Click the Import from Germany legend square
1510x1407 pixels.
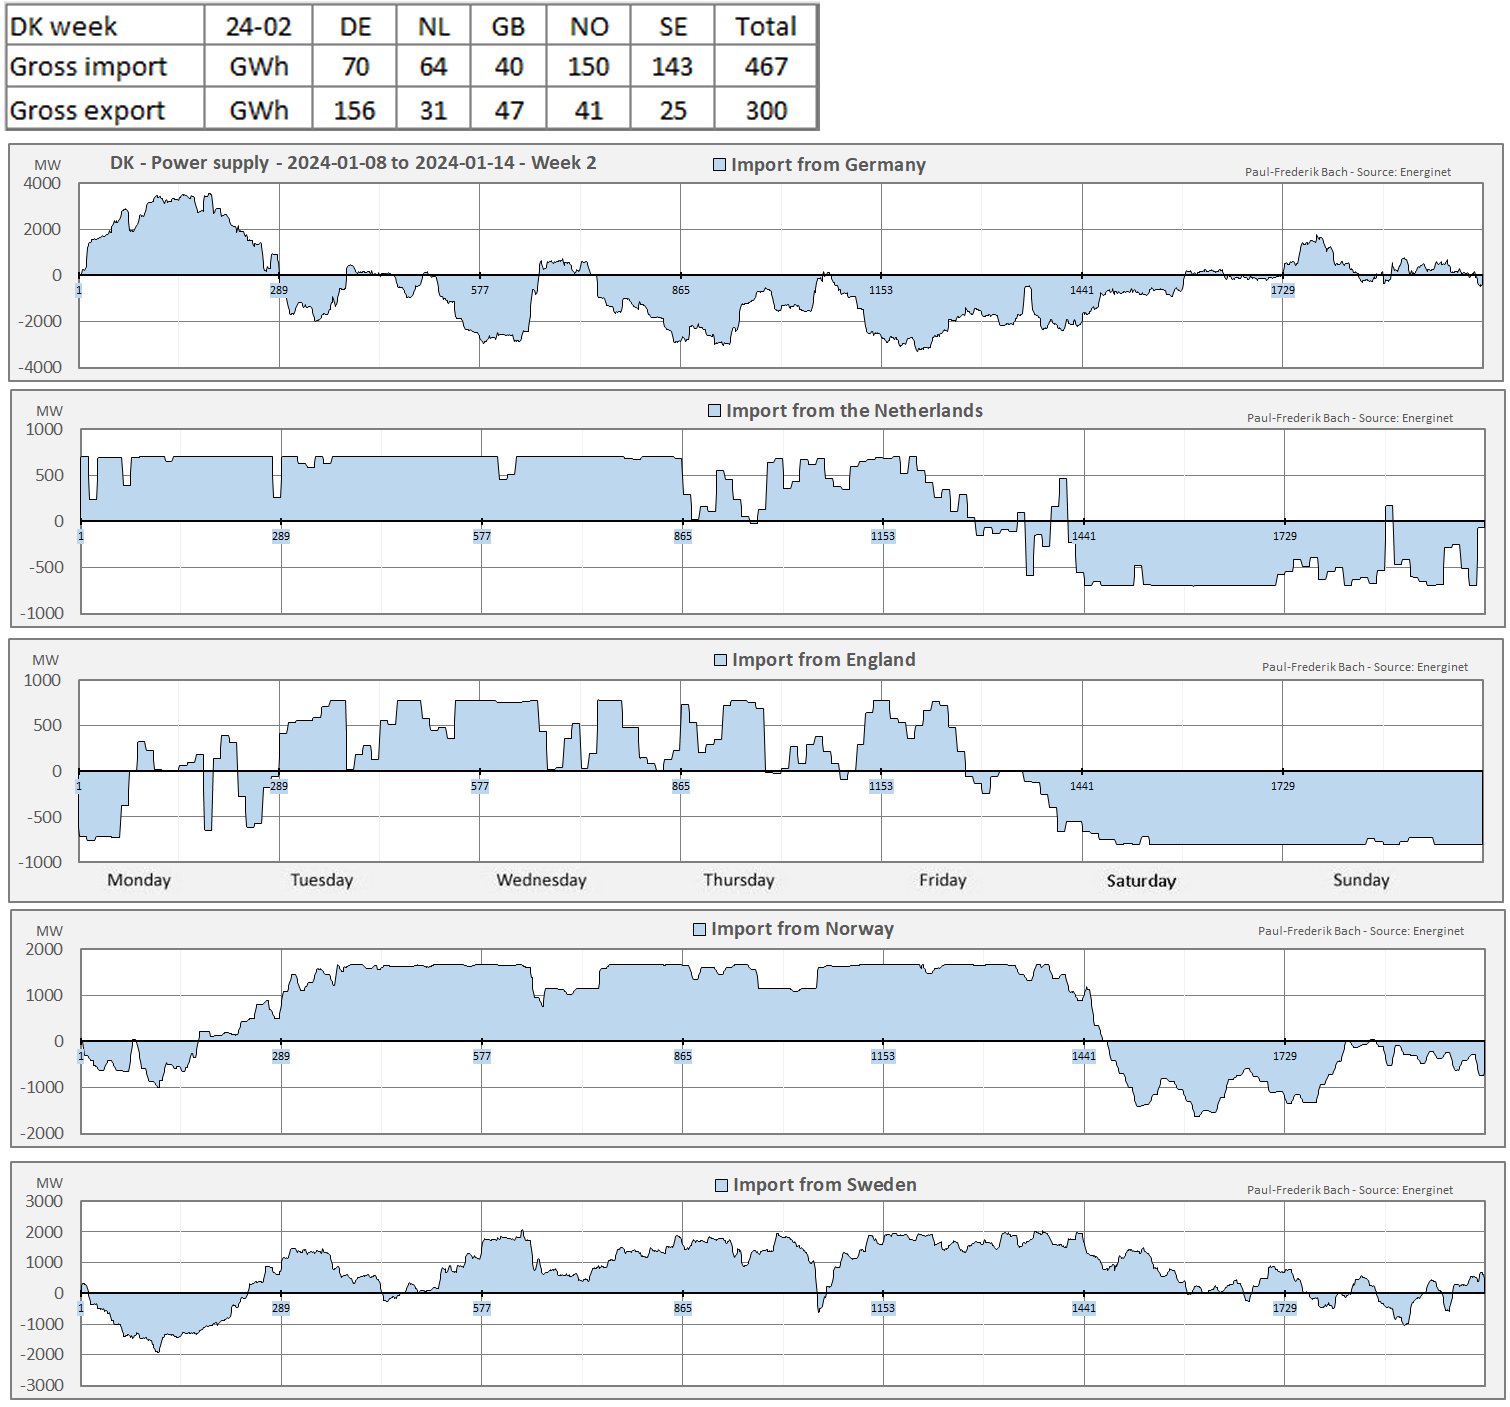click(719, 165)
